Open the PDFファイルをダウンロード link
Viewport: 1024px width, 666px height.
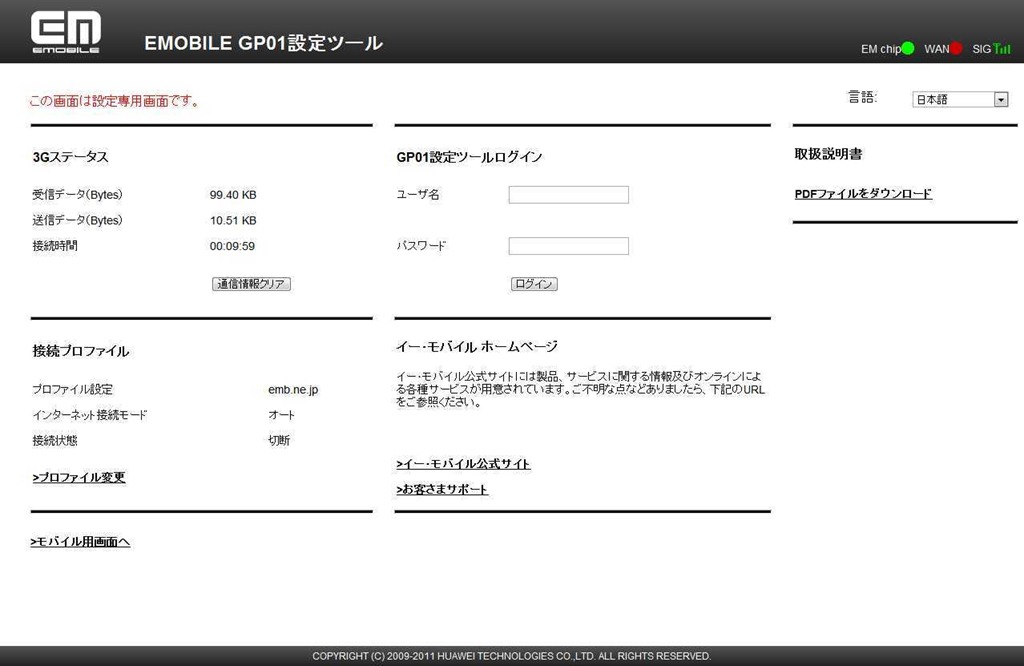(x=863, y=194)
